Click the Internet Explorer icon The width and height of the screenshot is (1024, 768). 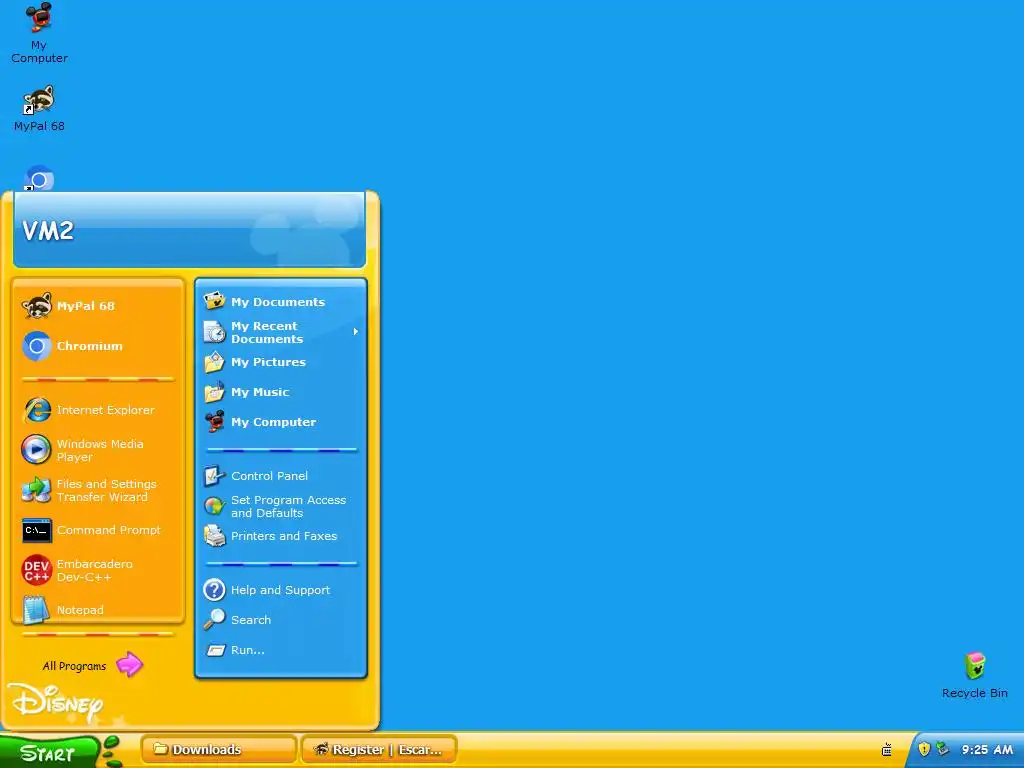click(x=37, y=410)
